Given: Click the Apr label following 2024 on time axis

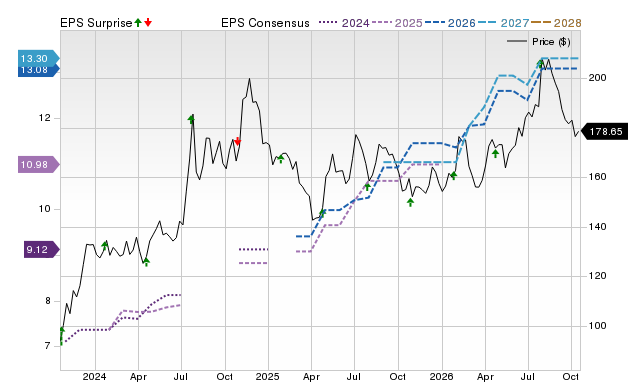Looking at the screenshot, I should 138,376.
